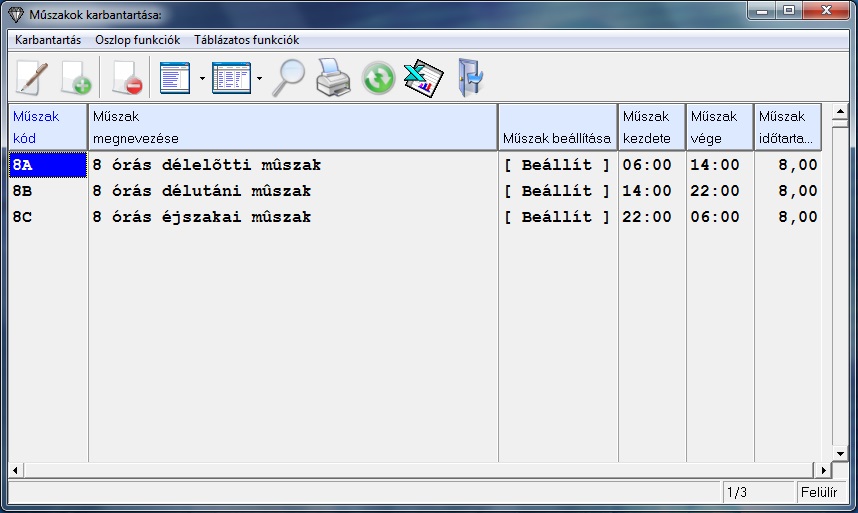Open the form view window icon
The height and width of the screenshot is (513, 858).
175,77
